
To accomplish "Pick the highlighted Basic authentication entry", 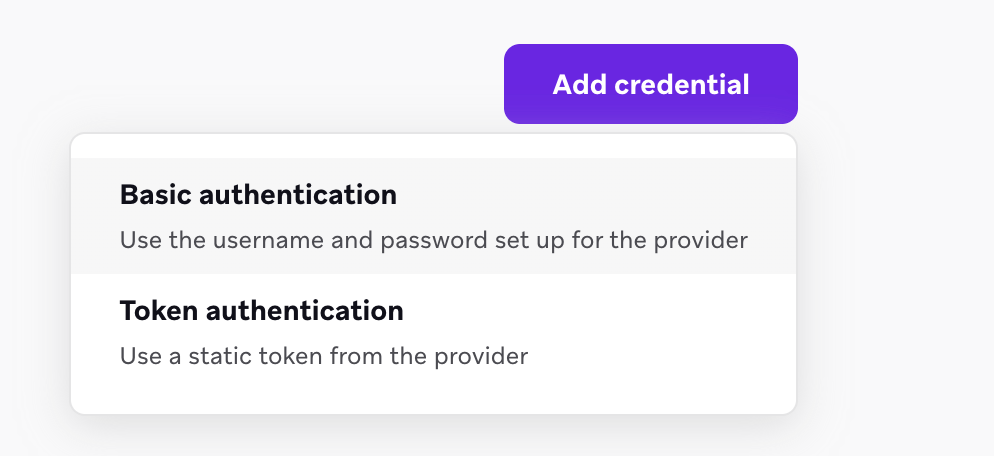I will (x=433, y=216).
